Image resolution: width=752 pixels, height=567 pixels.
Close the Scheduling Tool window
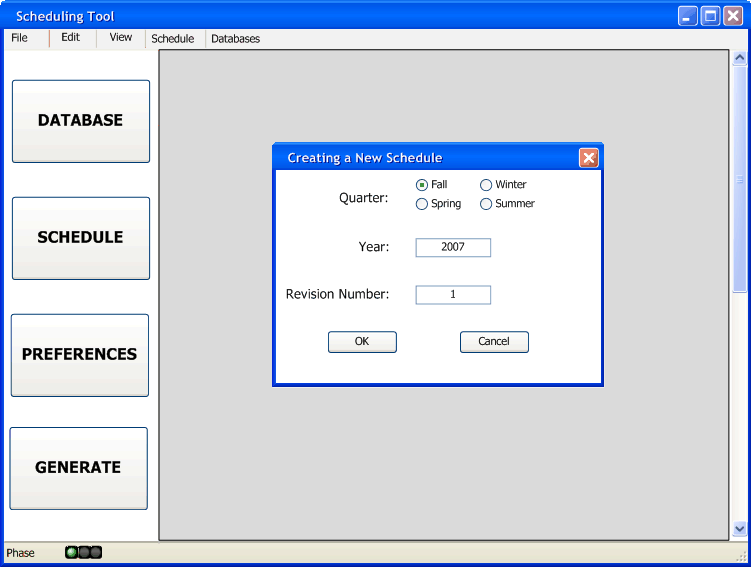coord(733,16)
